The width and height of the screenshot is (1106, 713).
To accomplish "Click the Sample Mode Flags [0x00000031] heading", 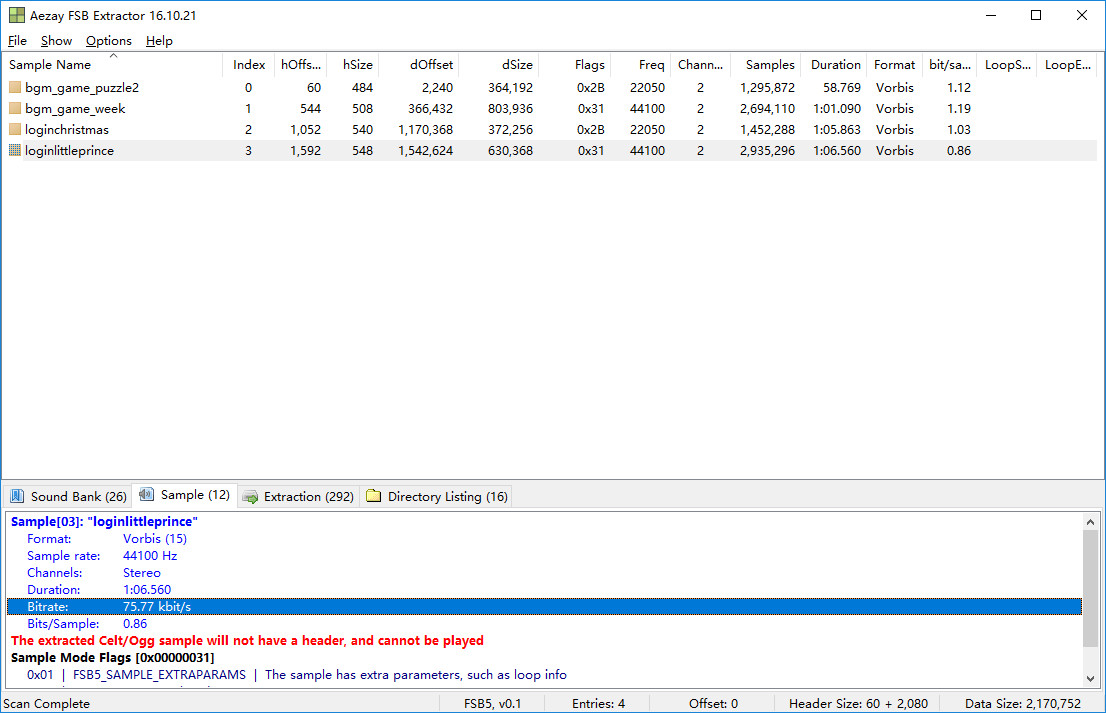I will pos(113,657).
